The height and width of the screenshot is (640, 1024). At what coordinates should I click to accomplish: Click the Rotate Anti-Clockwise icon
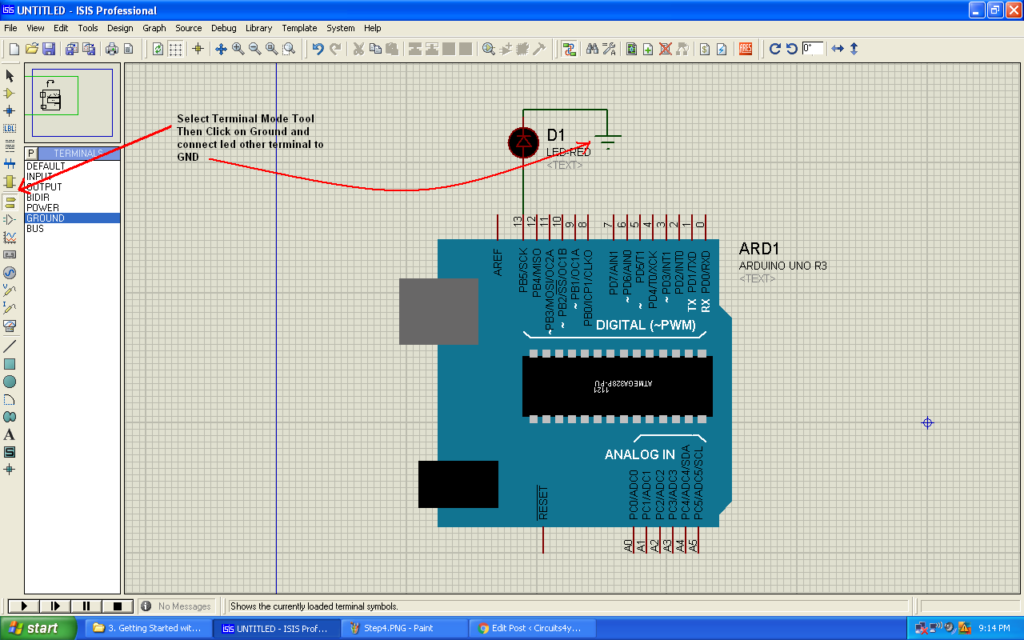coord(792,49)
